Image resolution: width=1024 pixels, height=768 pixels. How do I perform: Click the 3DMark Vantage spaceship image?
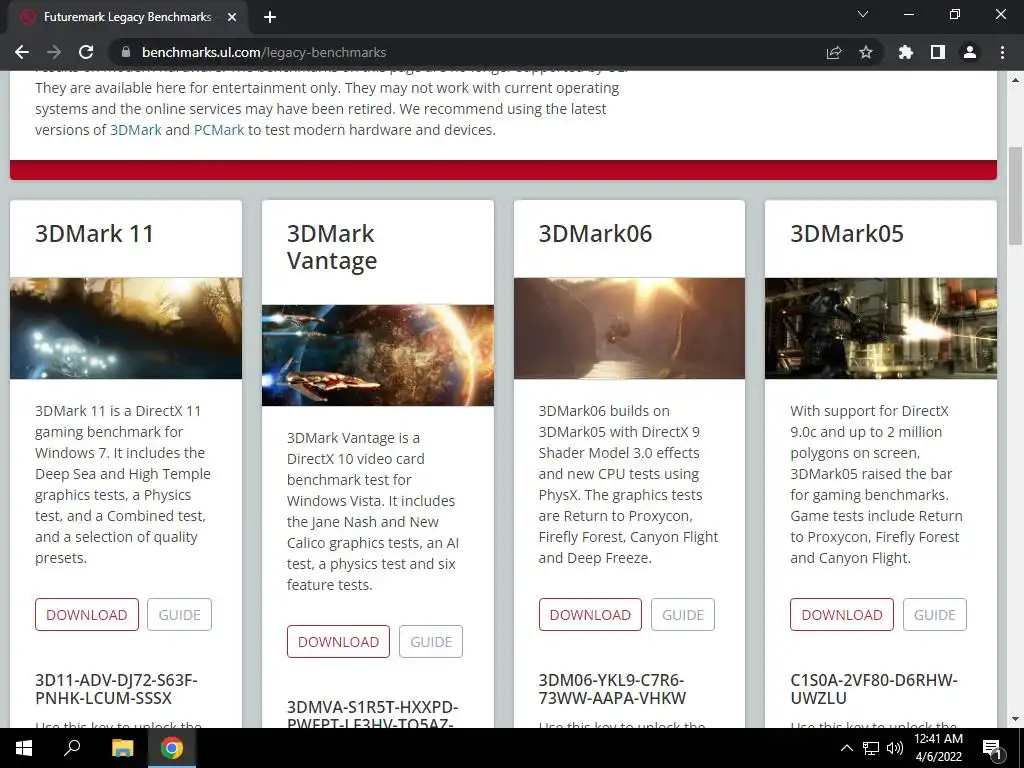tap(377, 355)
